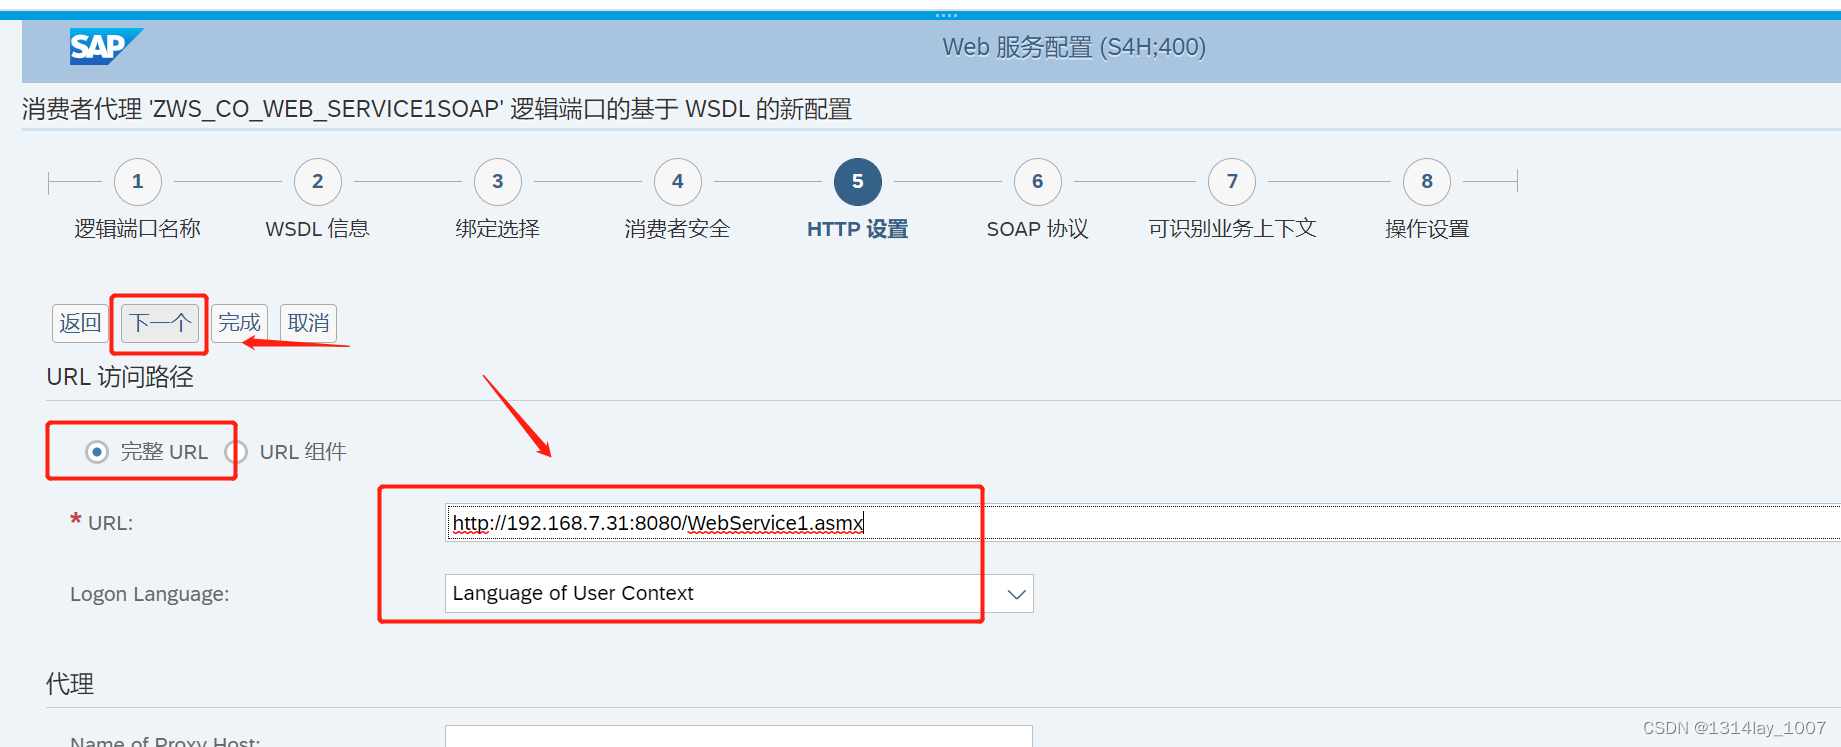The image size is (1841, 747).
Task: Click the 下一个 (Next) button
Action: point(160,323)
